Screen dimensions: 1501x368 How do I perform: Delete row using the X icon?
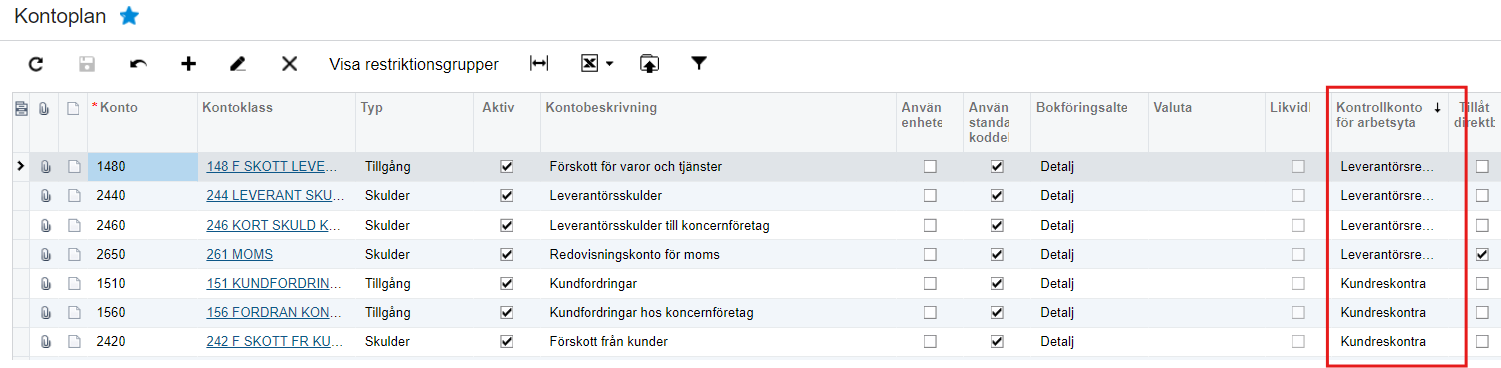coord(289,64)
